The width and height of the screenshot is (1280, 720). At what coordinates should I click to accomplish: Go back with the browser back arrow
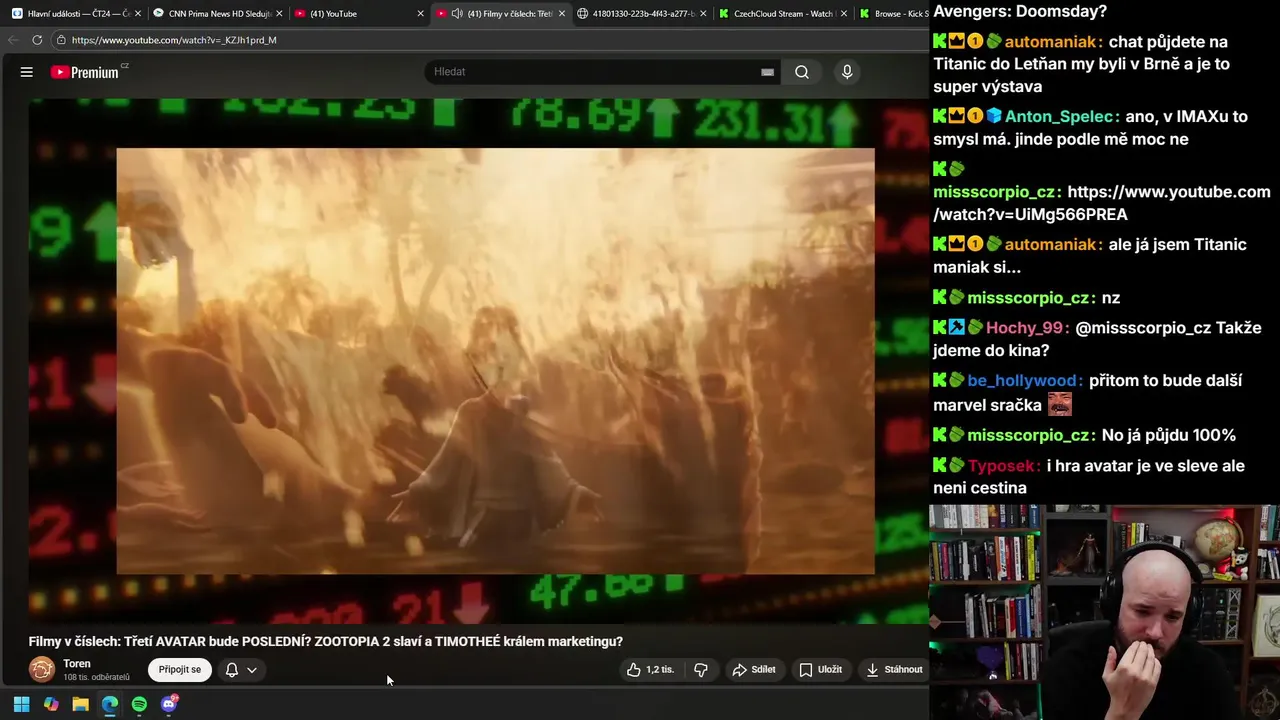click(x=13, y=40)
